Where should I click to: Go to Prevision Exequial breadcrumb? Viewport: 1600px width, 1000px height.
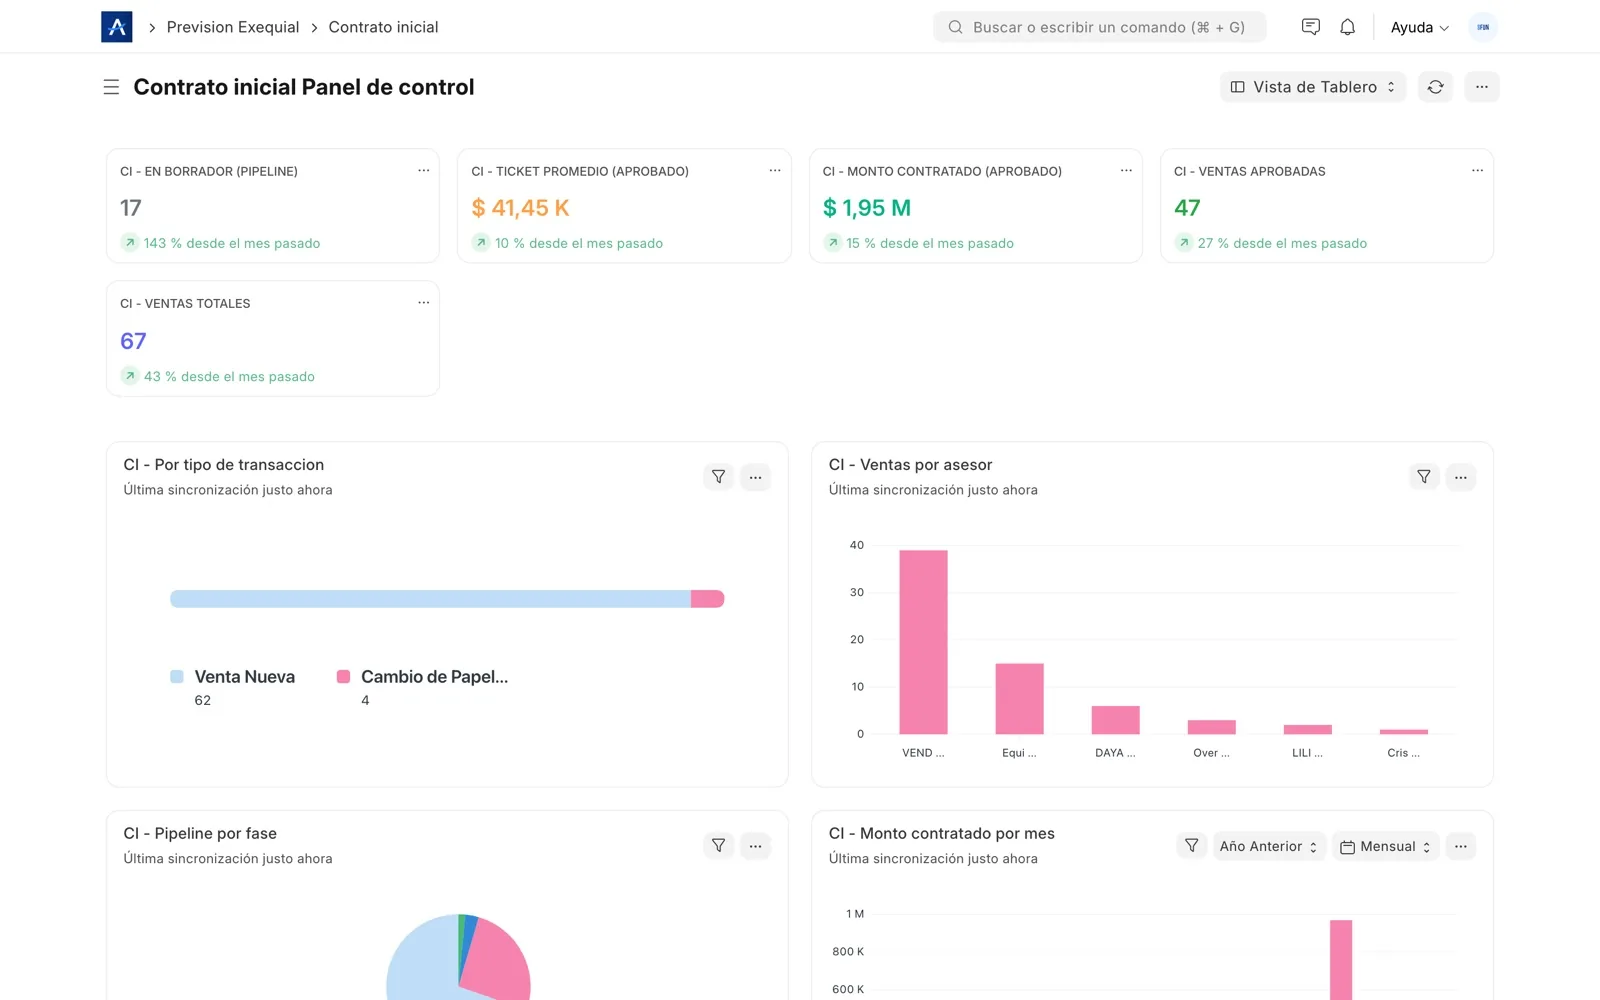tap(233, 27)
